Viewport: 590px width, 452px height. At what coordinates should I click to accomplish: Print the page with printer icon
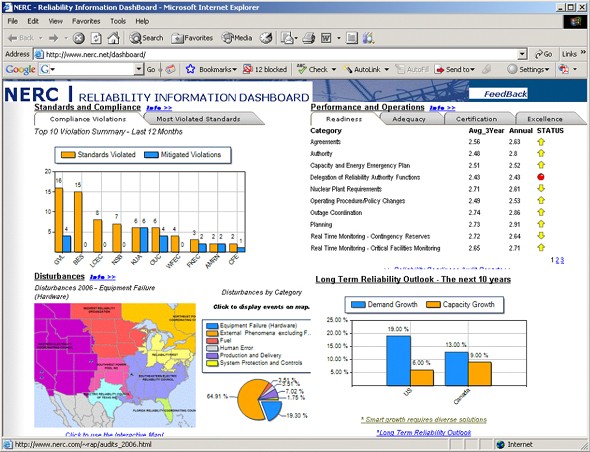click(309, 38)
